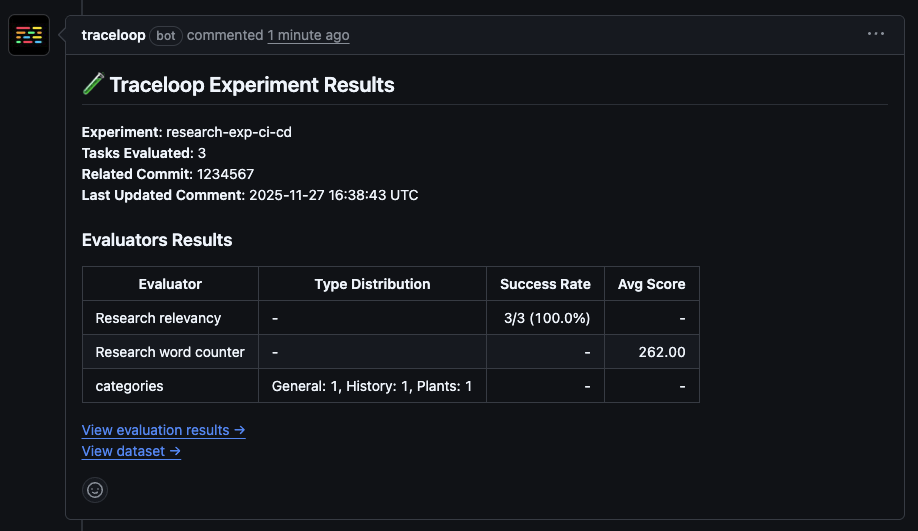Viewport: 918px width, 531px height.
Task: Click the traceloop bot avatar icon
Action: pos(29,35)
